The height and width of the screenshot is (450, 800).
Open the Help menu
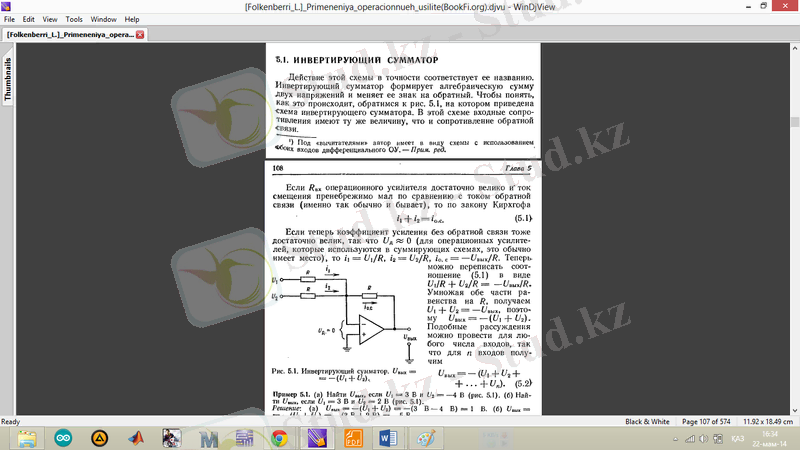point(133,19)
